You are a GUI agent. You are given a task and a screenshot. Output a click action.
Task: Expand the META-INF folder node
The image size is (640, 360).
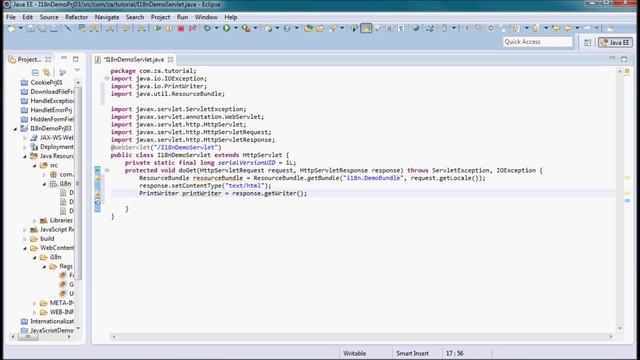(35, 303)
